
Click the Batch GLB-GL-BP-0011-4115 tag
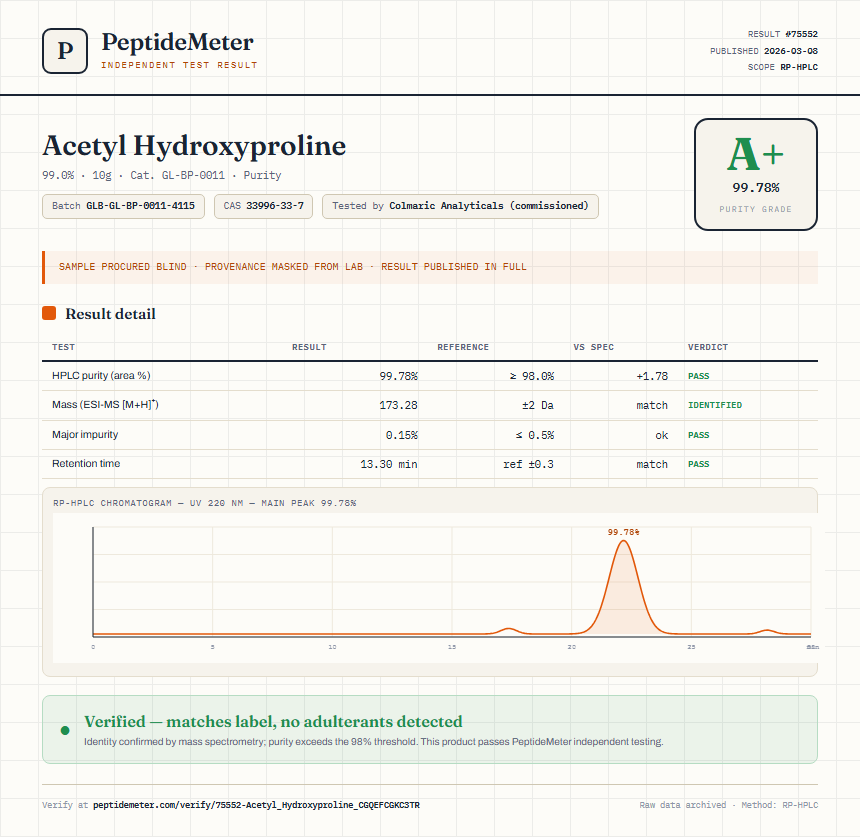tap(123, 206)
